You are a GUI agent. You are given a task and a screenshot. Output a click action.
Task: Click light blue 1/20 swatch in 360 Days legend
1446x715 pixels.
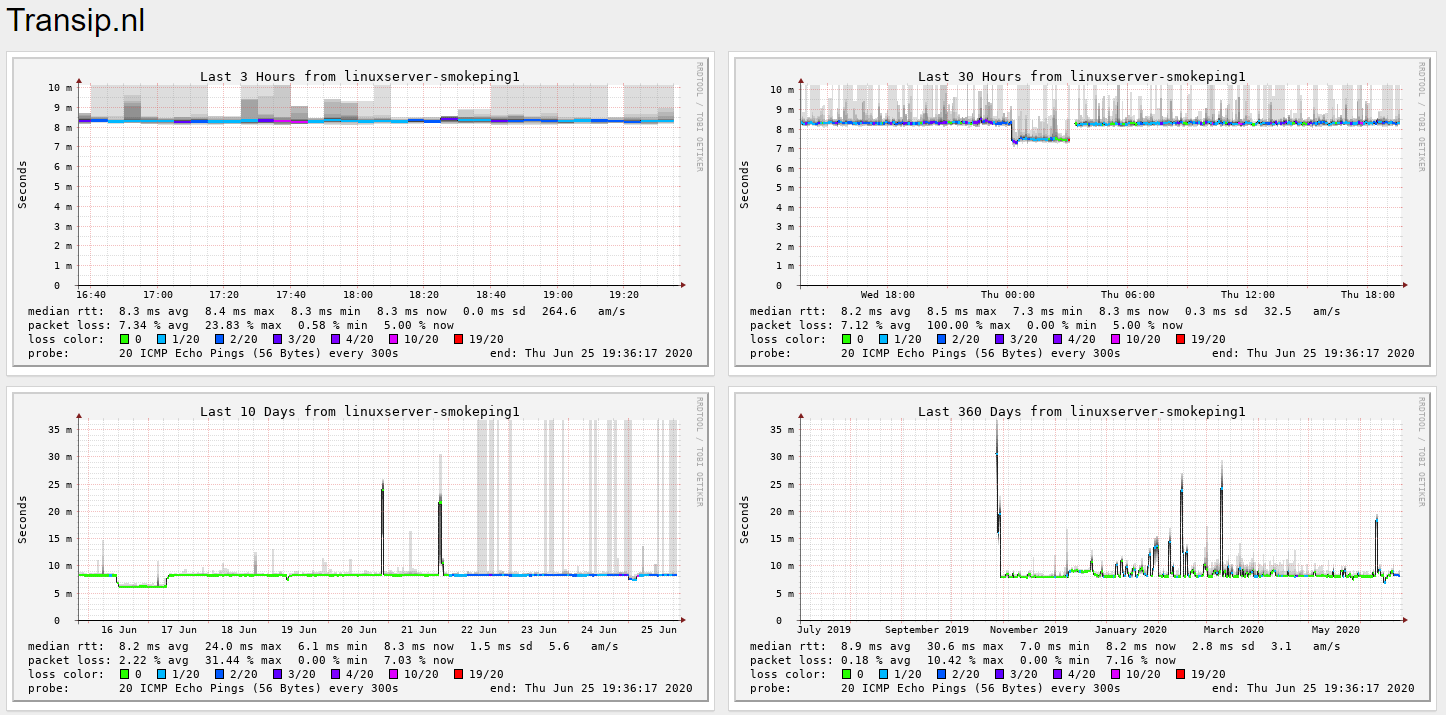coord(887,674)
